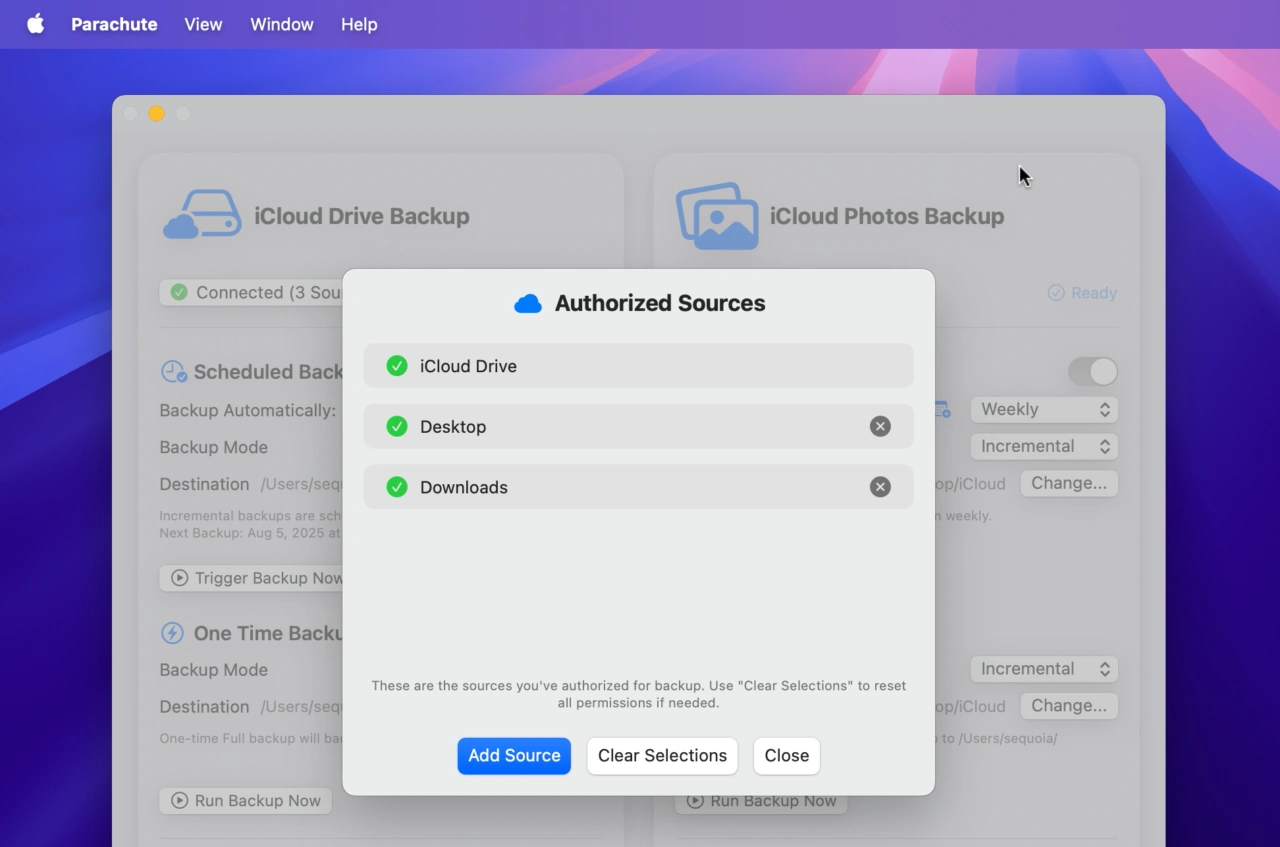Click the green checkmark beside iCloud Drive
1280x847 pixels.
tap(397, 366)
